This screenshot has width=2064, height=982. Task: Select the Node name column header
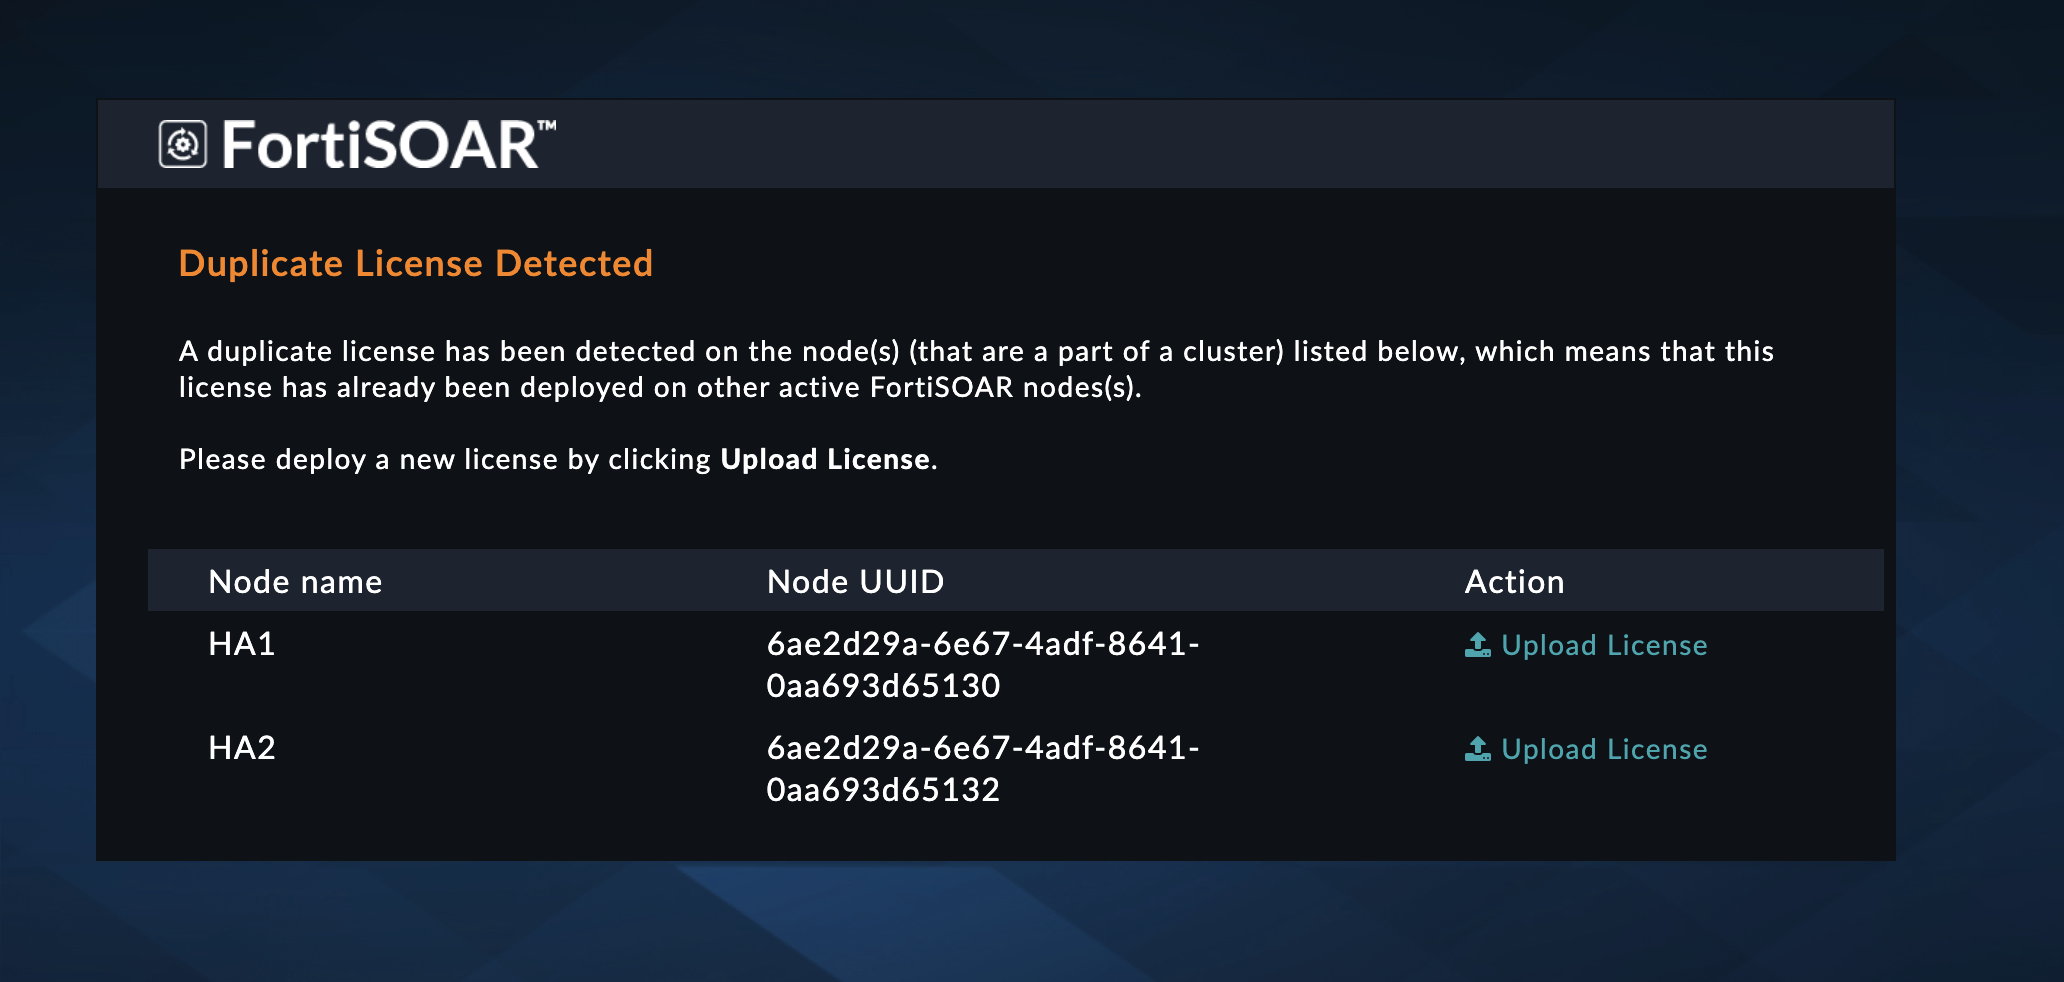[295, 581]
